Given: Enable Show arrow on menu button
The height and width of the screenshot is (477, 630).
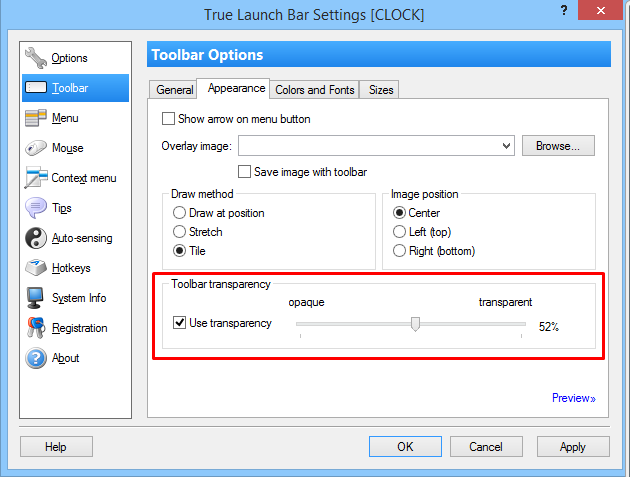Looking at the screenshot, I should (x=169, y=119).
